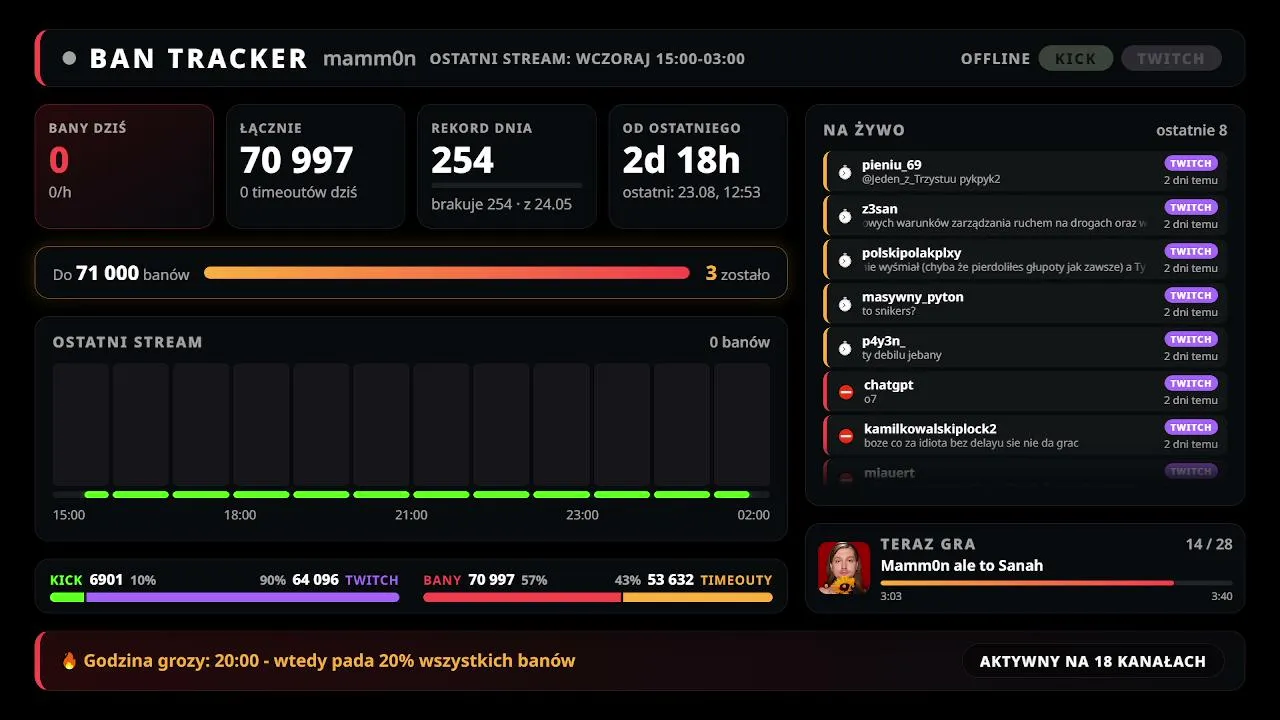Click the '3:40' song duration
Viewport: 1280px width, 720px height.
point(1222,596)
